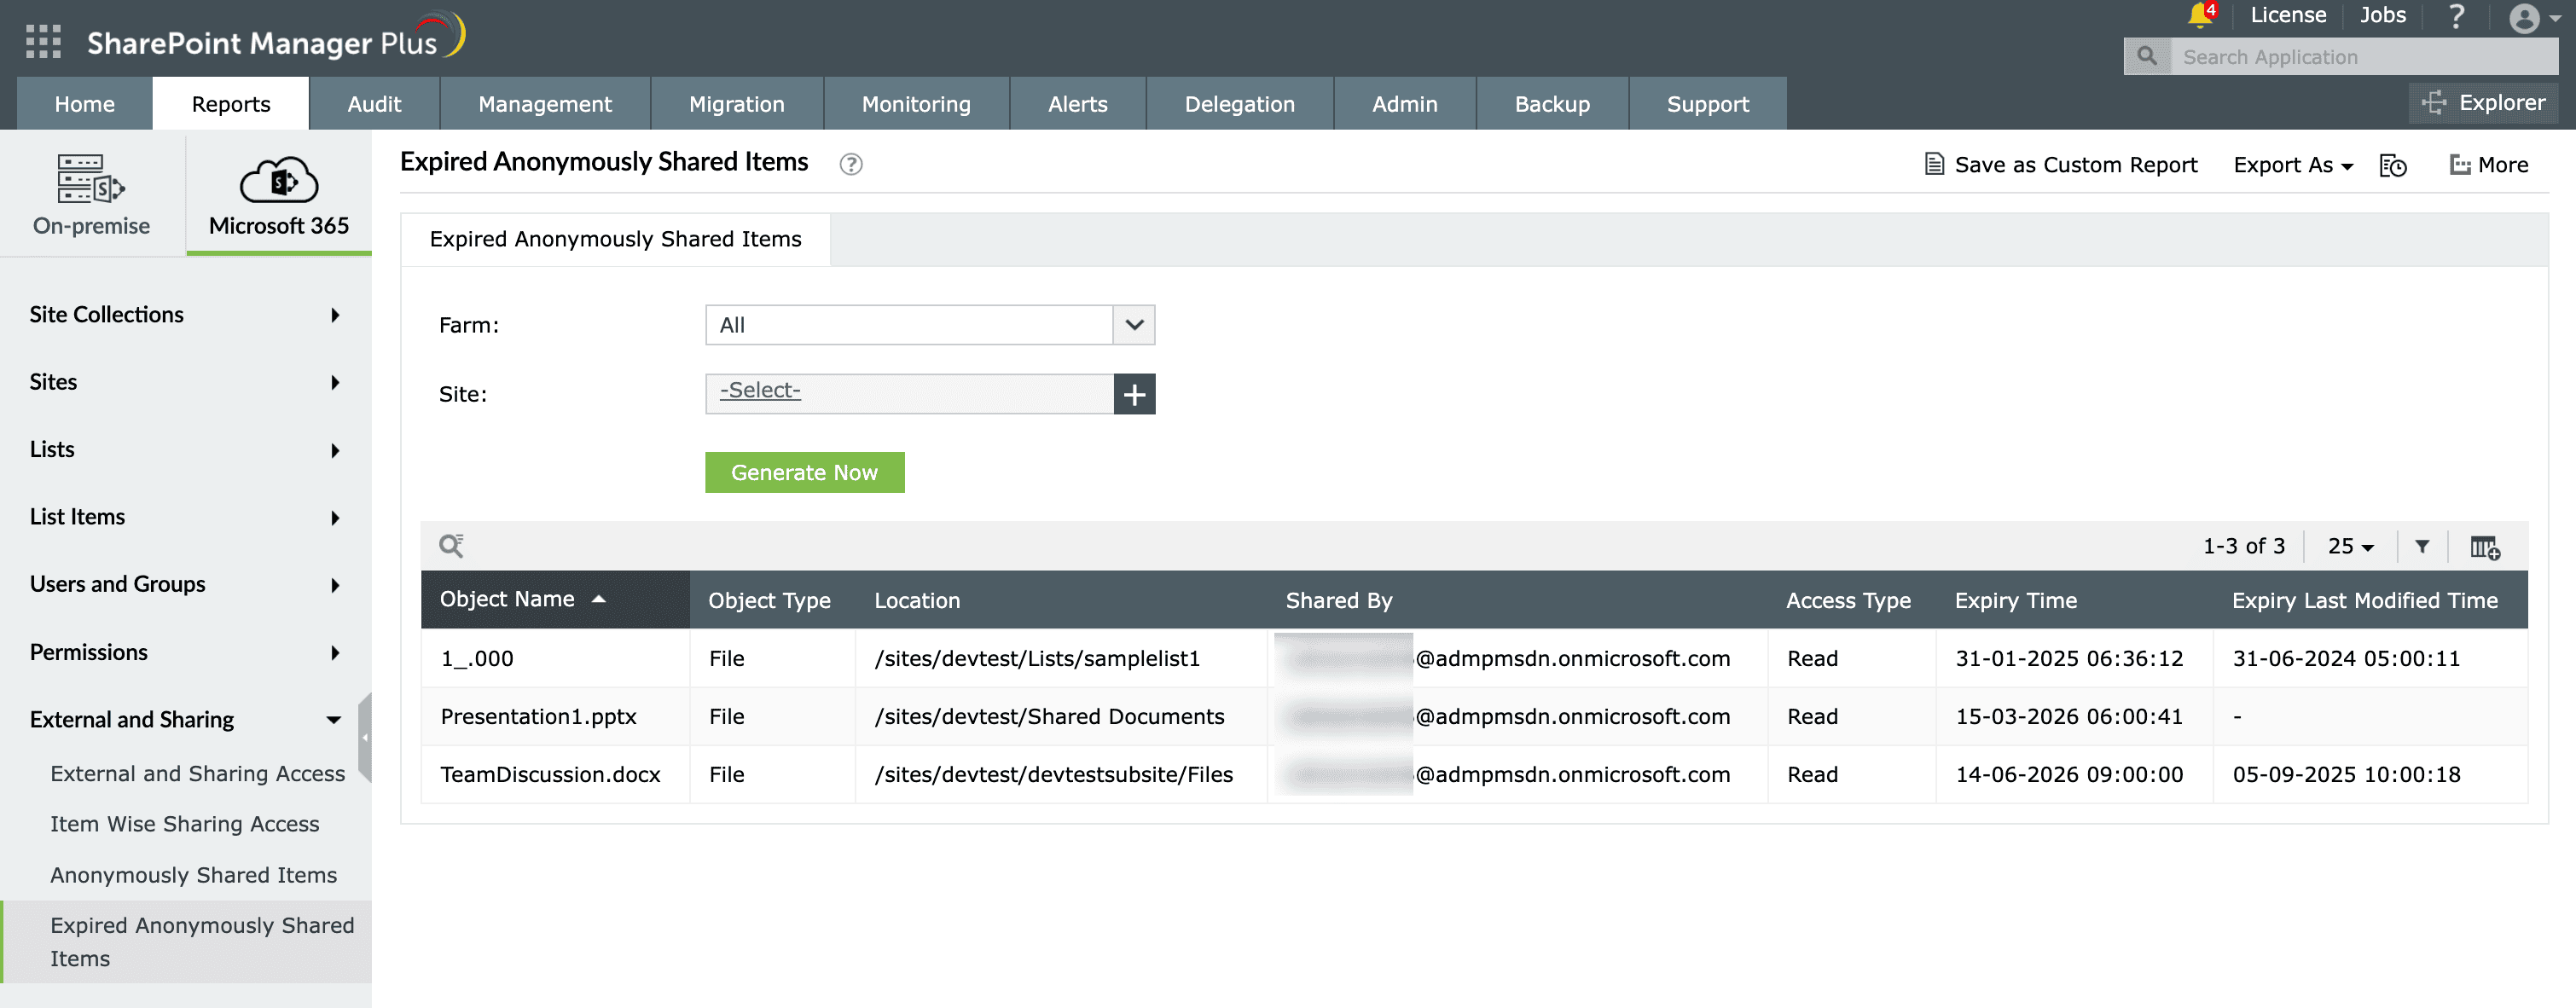Expand the Lists section
Viewport: 2576px width, 1008px height.
[186, 450]
